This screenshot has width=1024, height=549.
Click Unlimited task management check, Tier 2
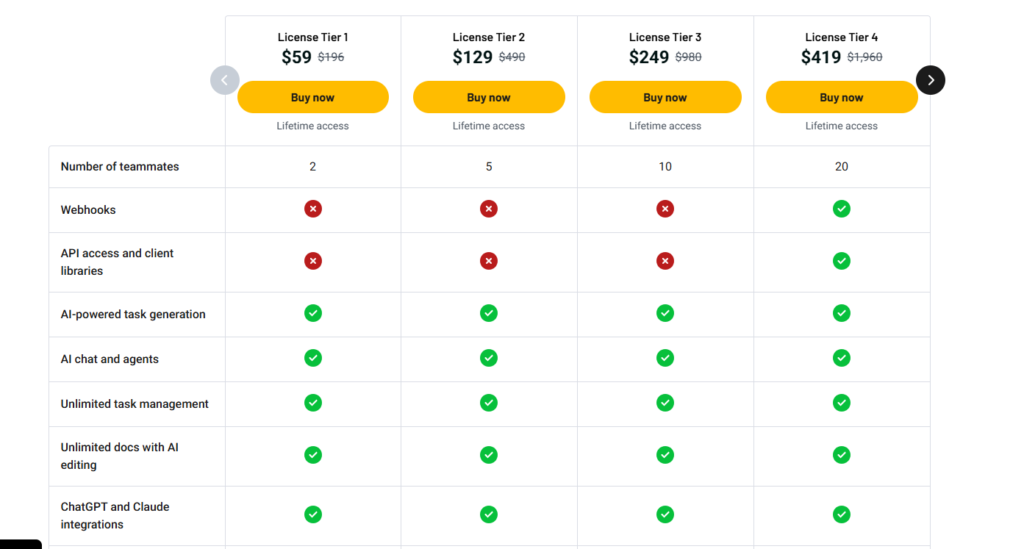[x=488, y=403]
